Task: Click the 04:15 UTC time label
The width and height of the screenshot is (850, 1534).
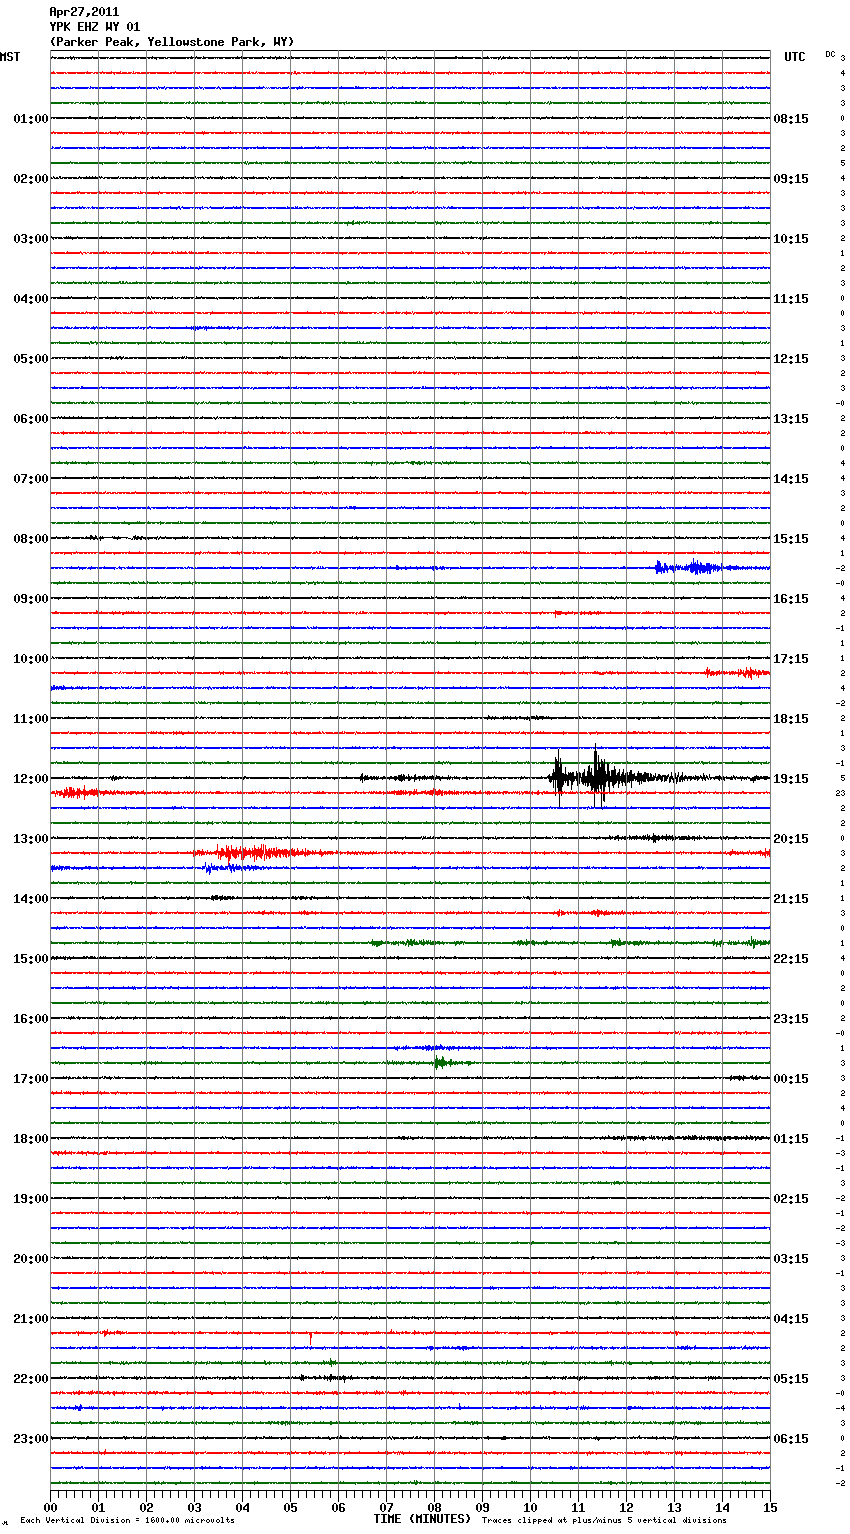Action: [x=791, y=1319]
